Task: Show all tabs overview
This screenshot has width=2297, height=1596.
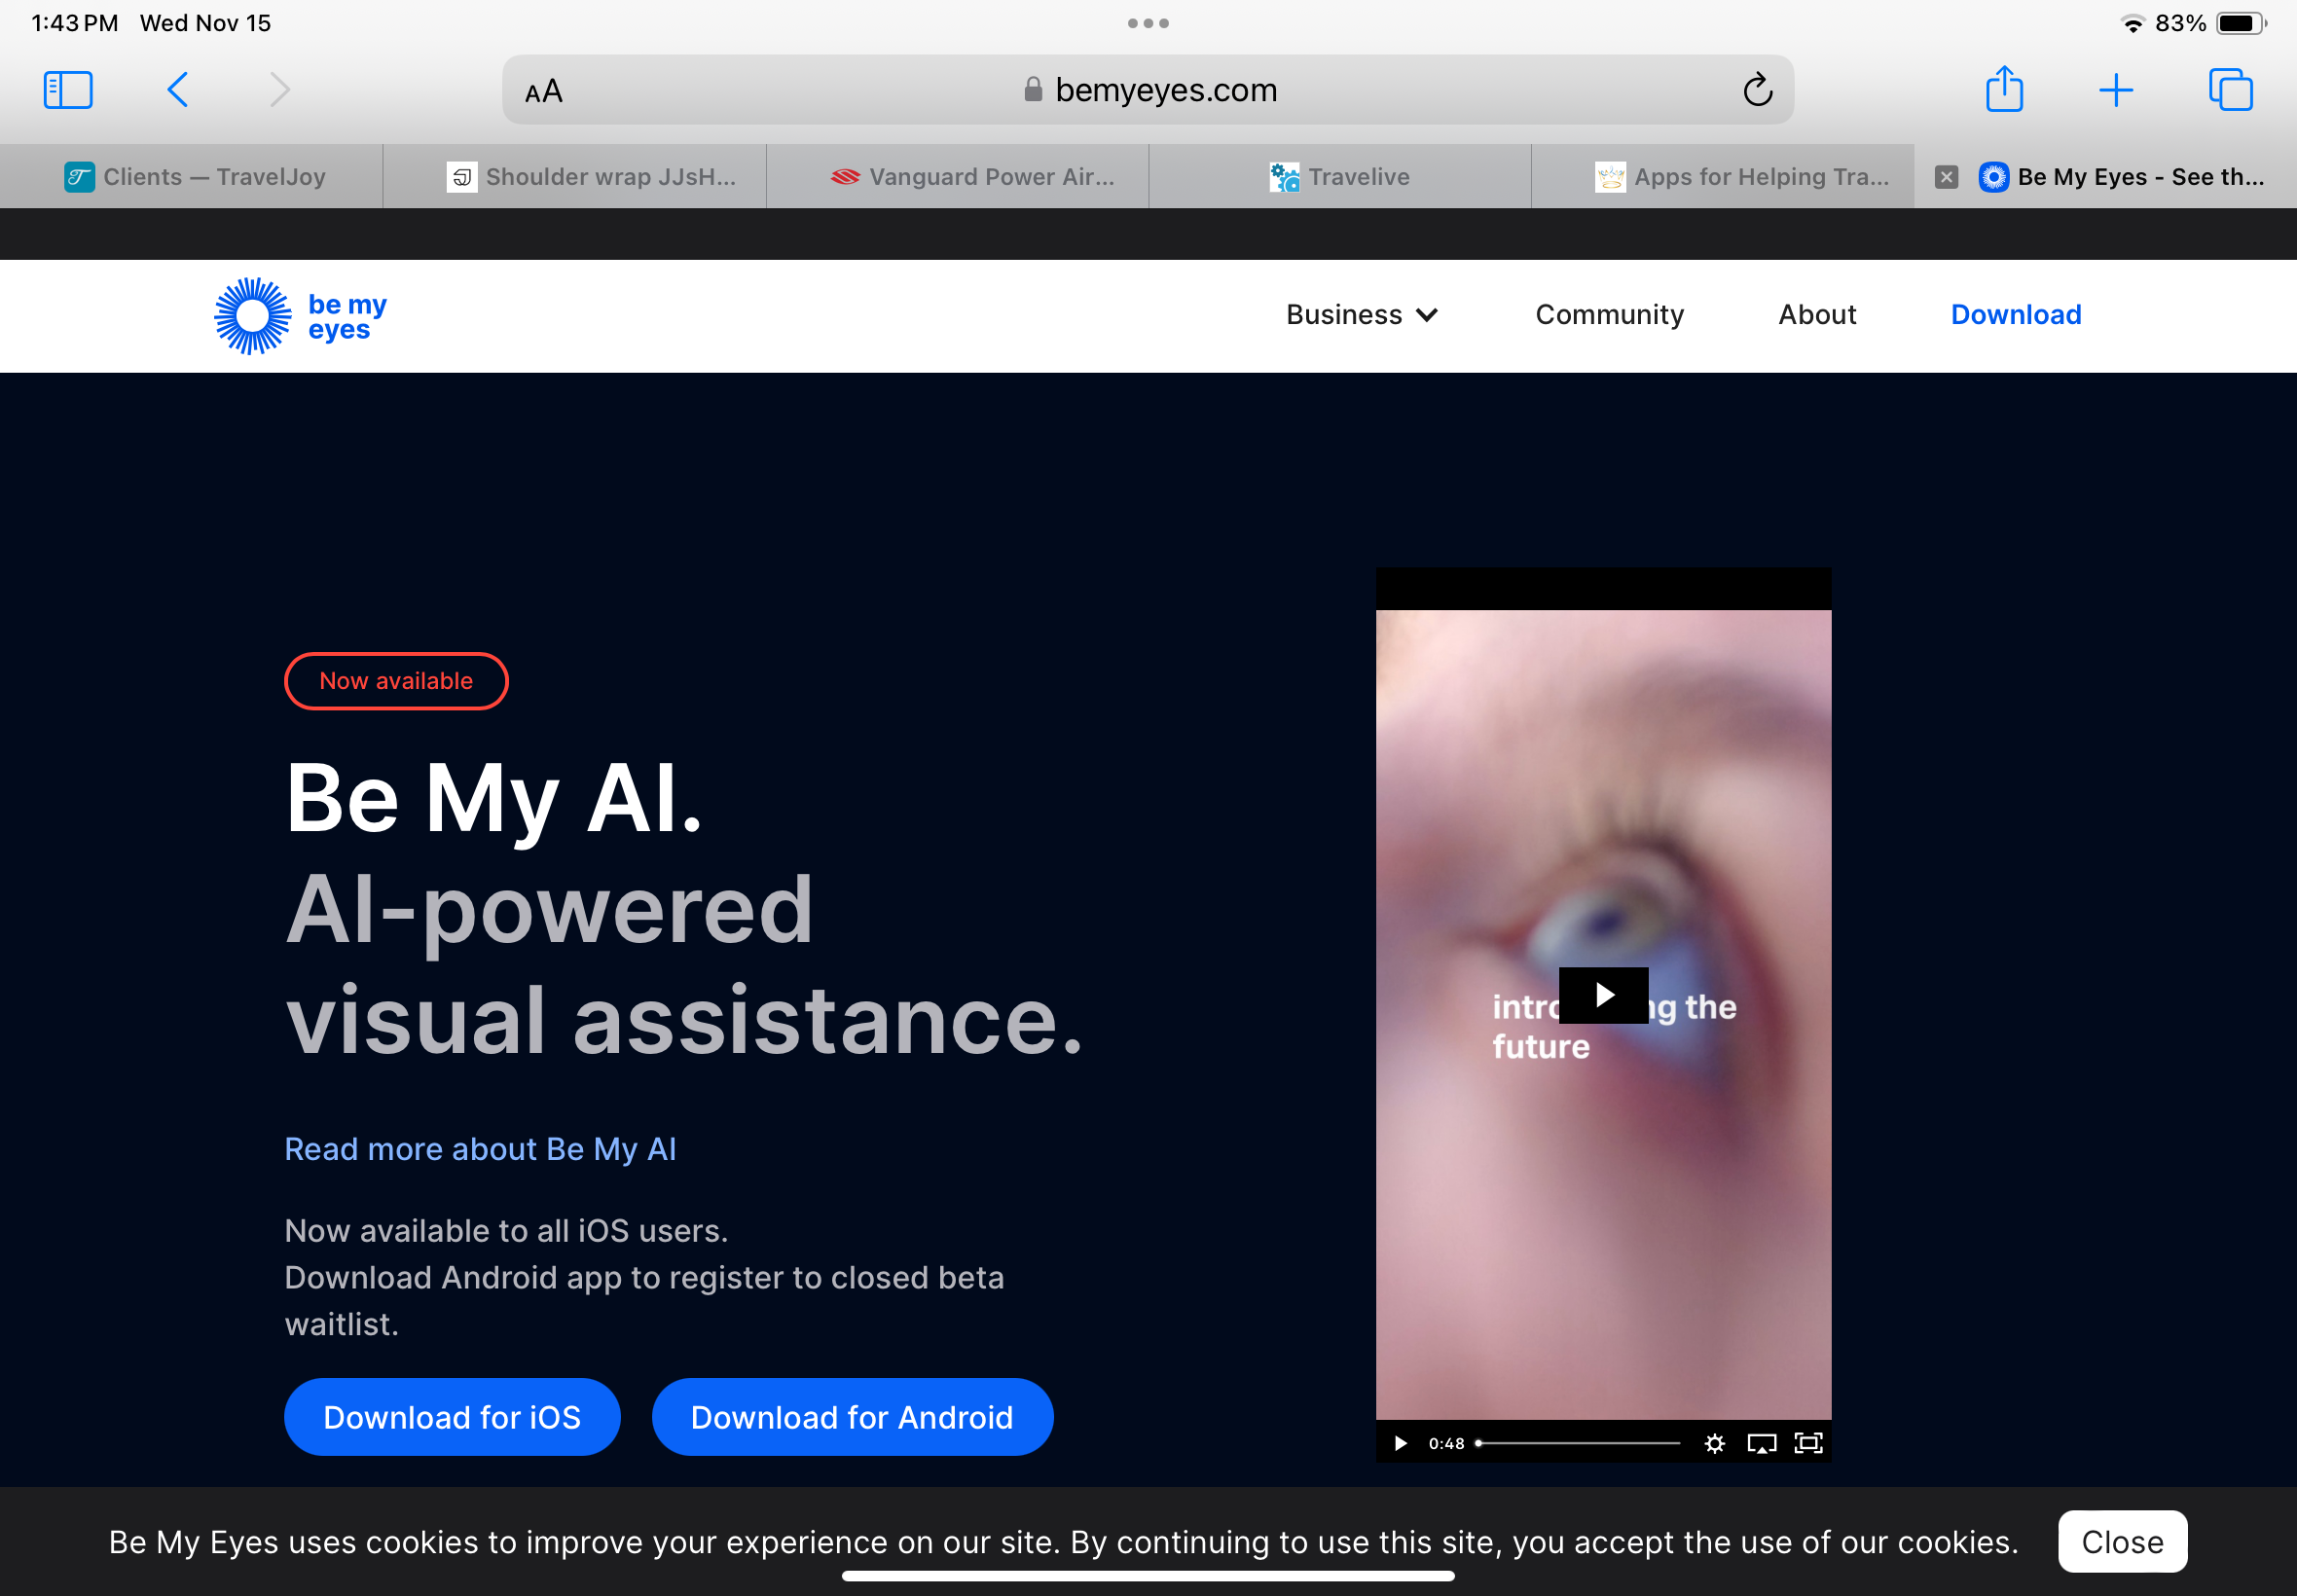Action: click(x=2230, y=90)
